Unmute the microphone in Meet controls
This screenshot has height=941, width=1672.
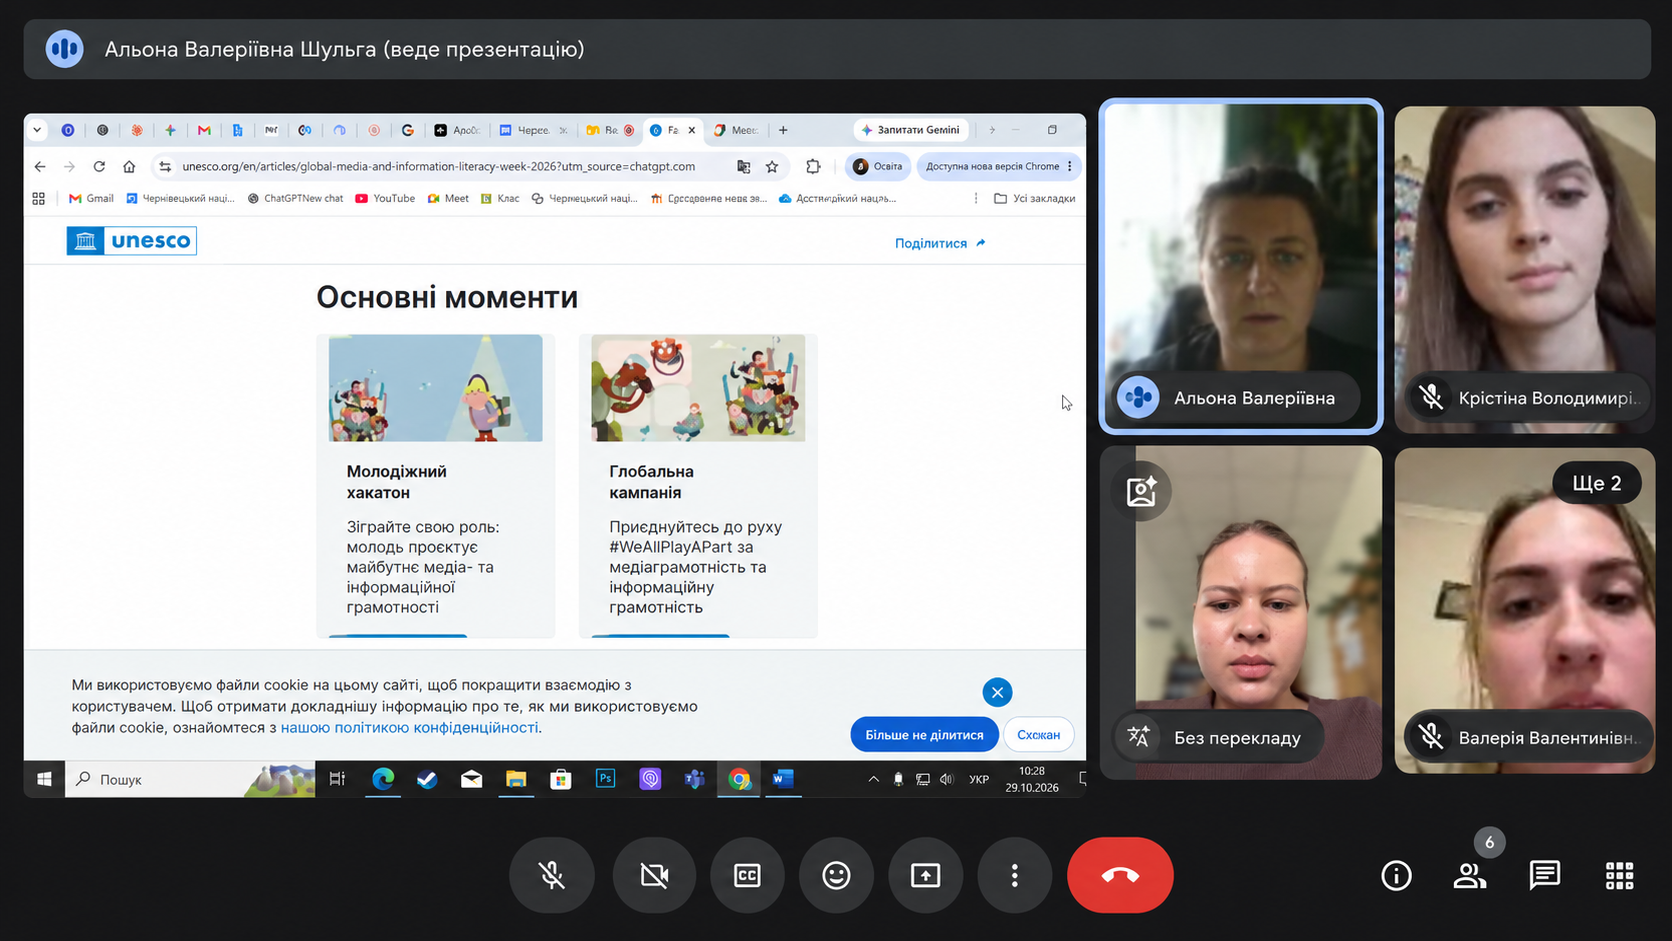[x=552, y=875]
